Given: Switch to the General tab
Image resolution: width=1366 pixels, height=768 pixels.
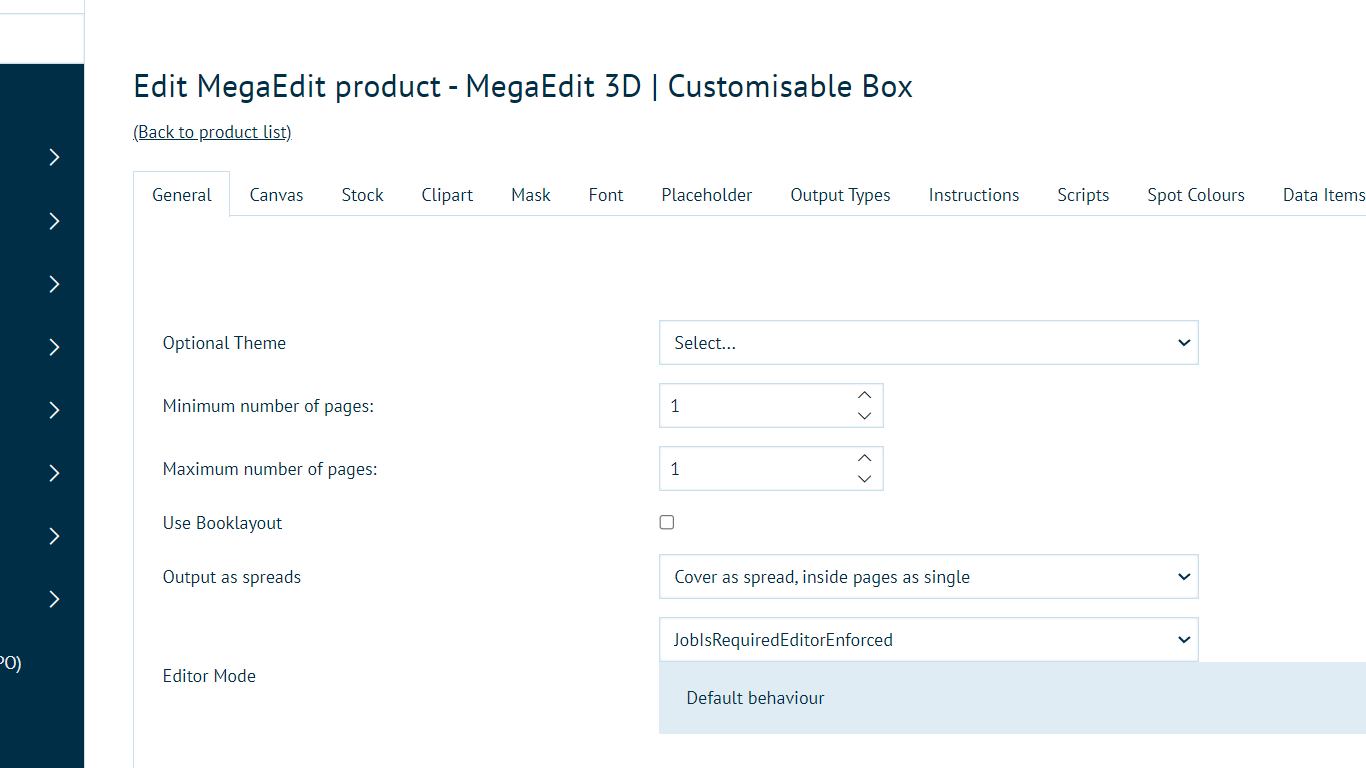Looking at the screenshot, I should coord(182,195).
